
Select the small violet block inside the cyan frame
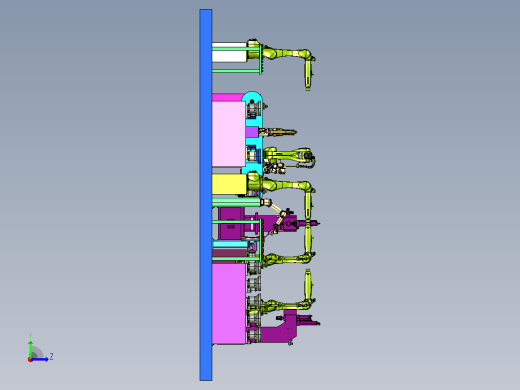coord(252,132)
